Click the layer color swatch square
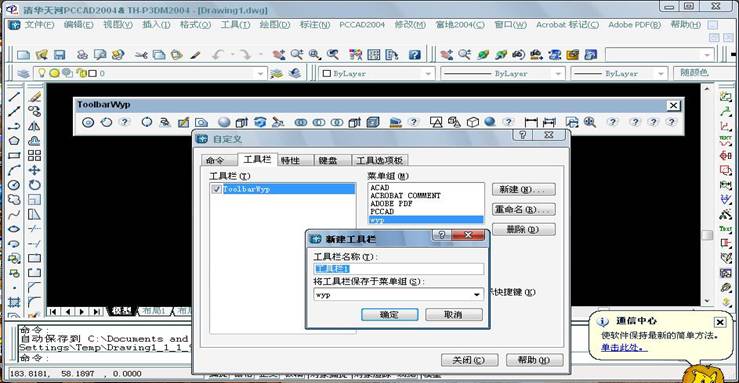 pyautogui.click(x=93, y=73)
